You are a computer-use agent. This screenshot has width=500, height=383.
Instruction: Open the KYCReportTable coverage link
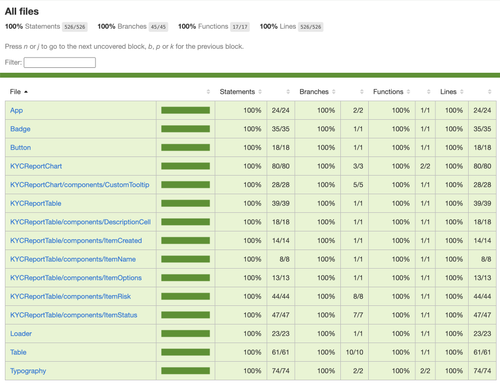[x=36, y=203]
